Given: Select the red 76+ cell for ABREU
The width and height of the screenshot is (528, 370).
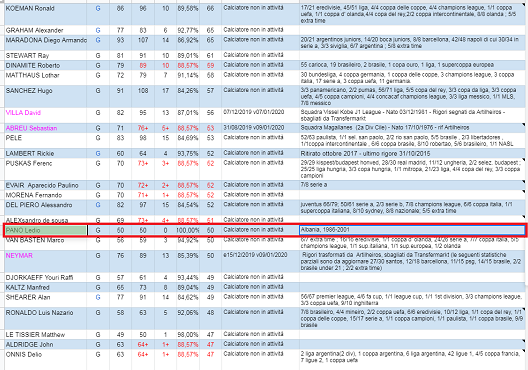Looking at the screenshot, I should [143, 128].
